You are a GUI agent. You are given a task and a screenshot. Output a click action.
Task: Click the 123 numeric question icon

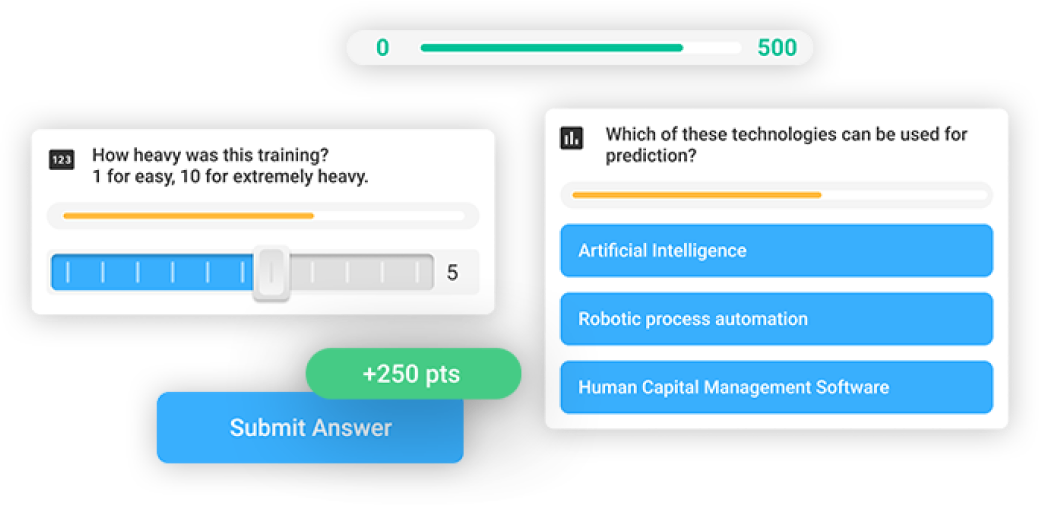pyautogui.click(x=62, y=159)
